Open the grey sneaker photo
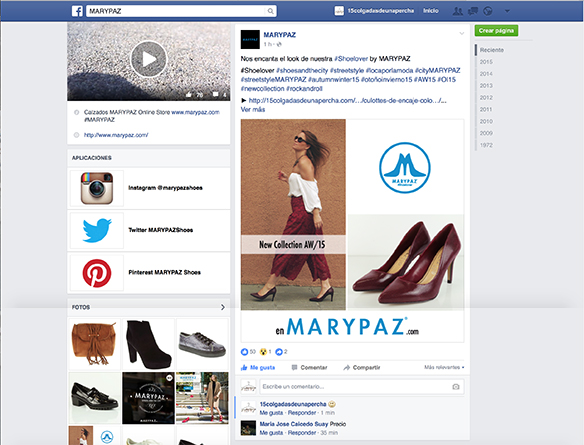 [202, 344]
